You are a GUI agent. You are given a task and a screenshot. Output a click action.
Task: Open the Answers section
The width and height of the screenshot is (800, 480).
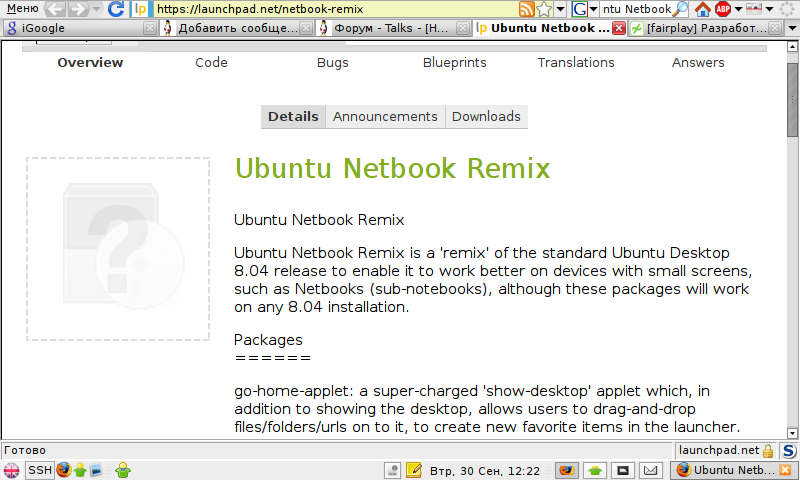[698, 63]
